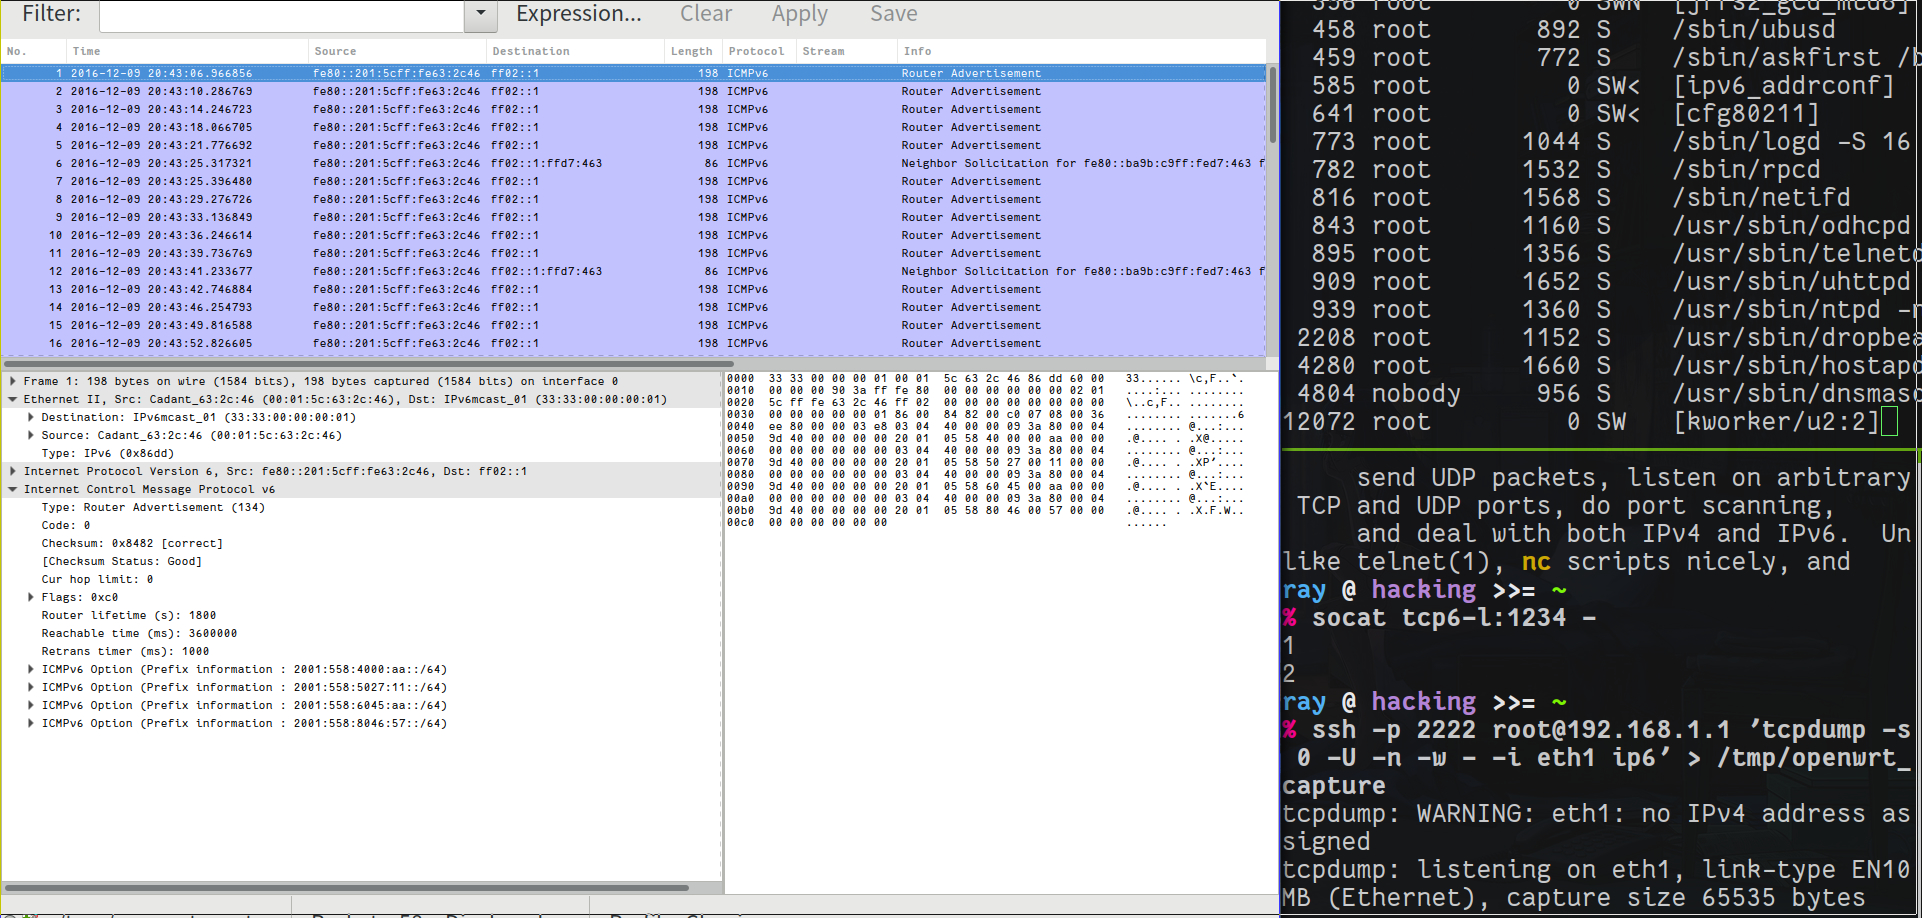Save the current filter
This screenshot has height=918, width=1922.
[893, 14]
